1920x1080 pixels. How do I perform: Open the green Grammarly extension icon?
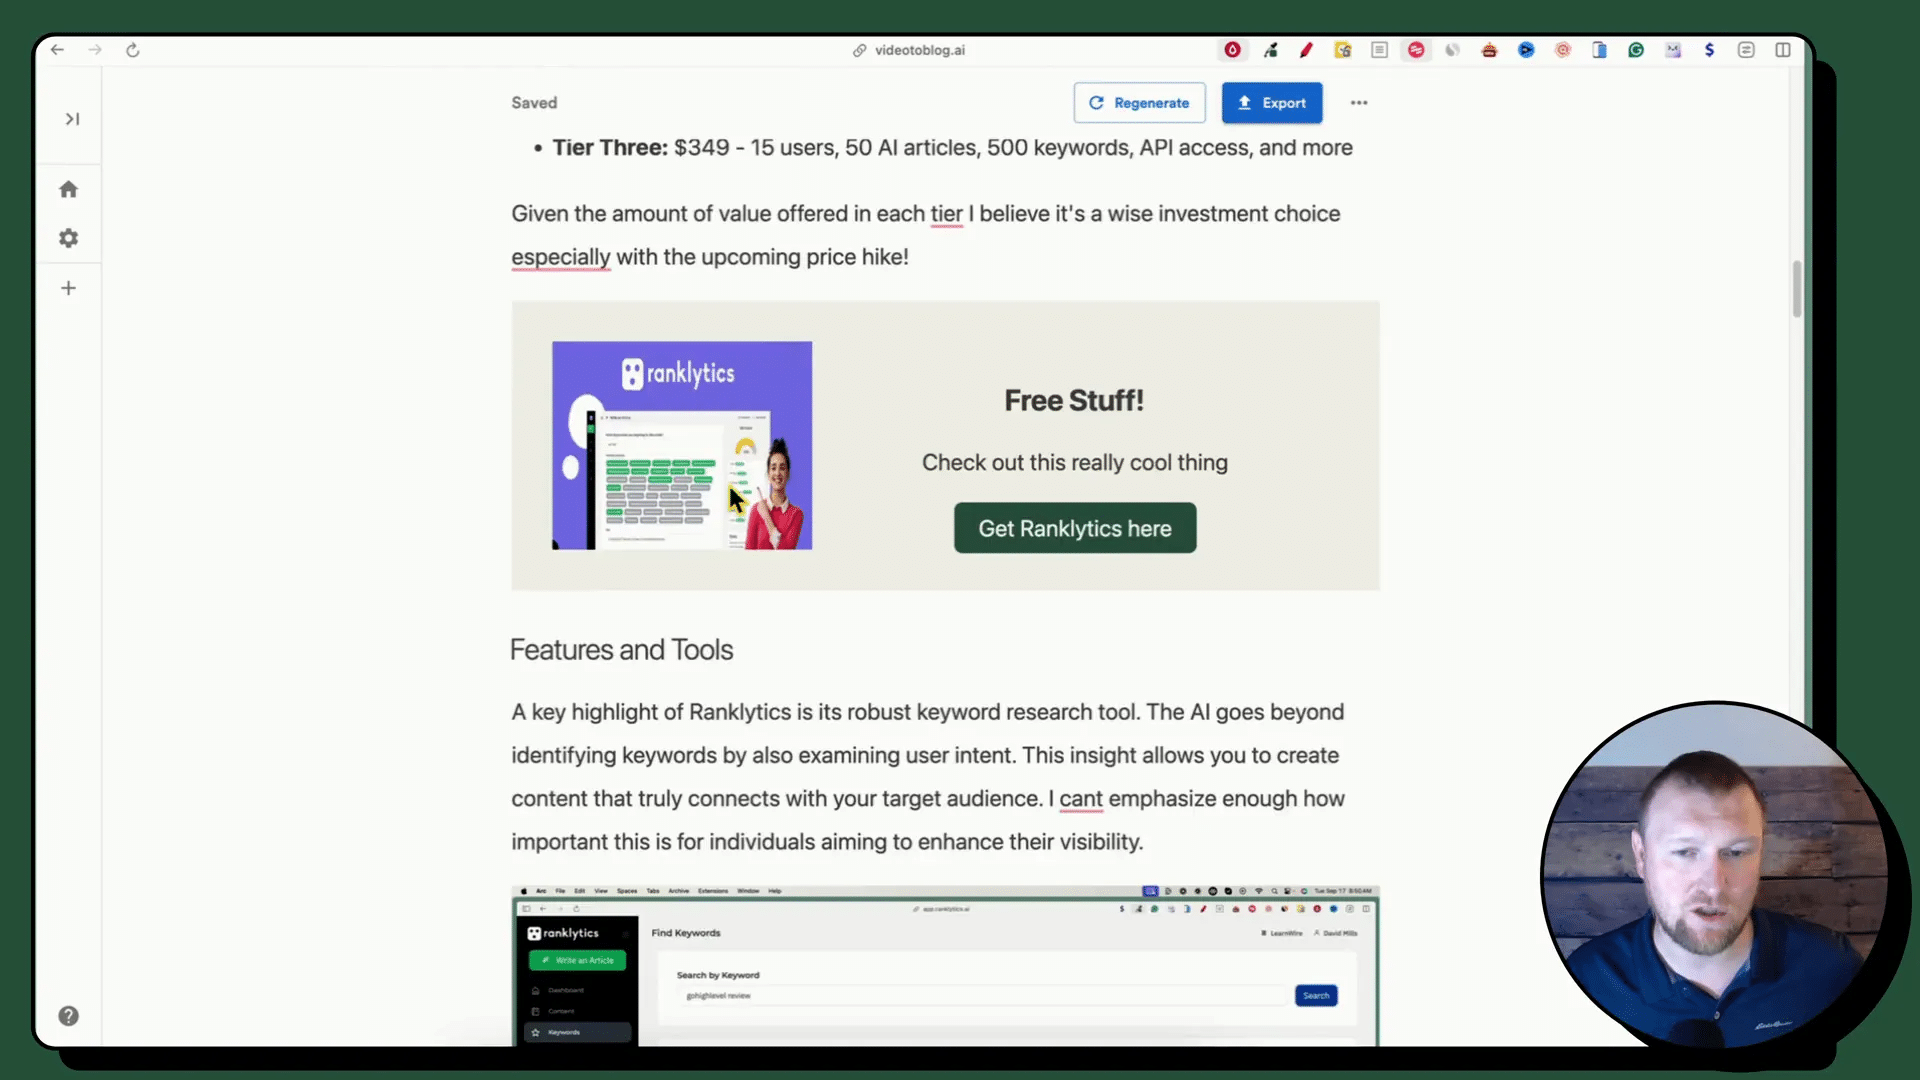[1636, 50]
